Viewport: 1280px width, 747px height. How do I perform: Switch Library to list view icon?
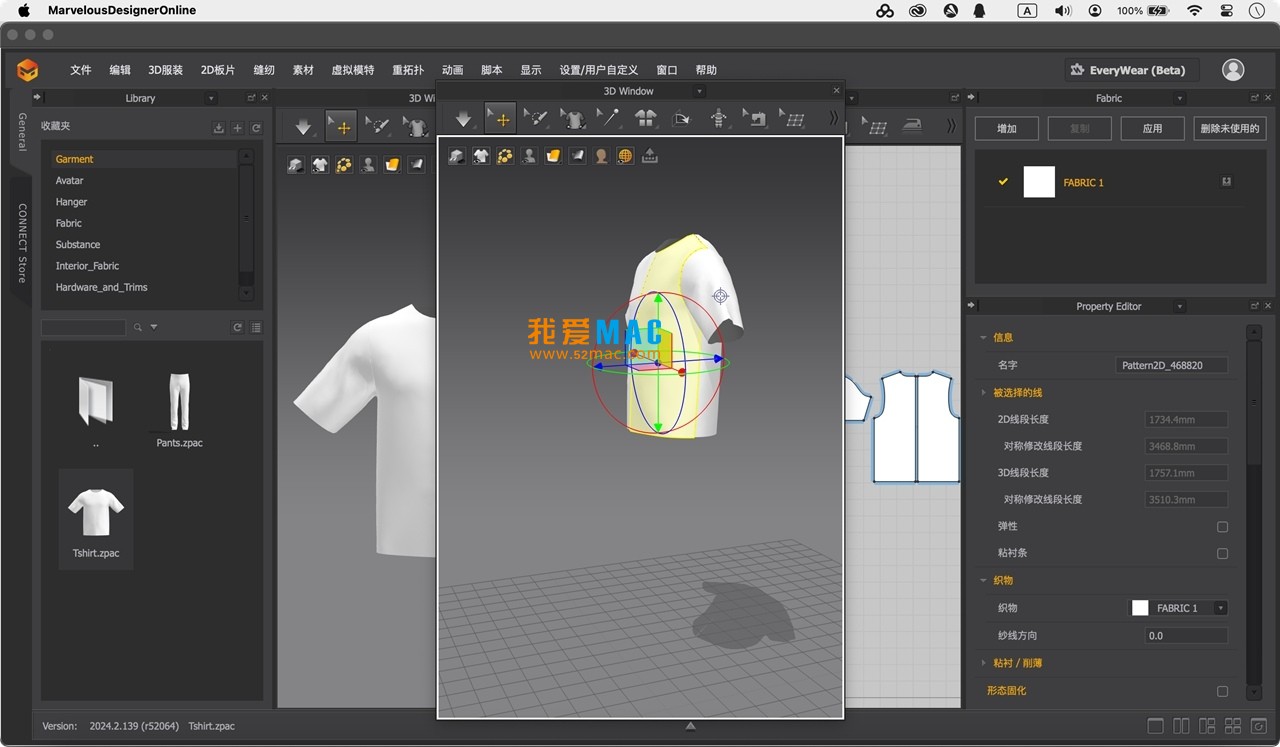(256, 327)
